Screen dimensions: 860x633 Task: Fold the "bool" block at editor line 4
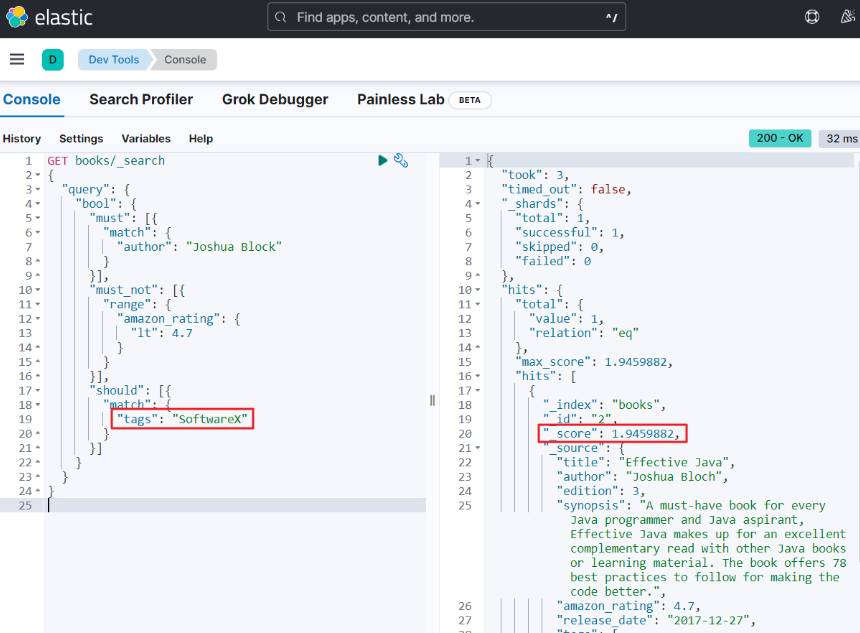pyautogui.click(x=38, y=204)
